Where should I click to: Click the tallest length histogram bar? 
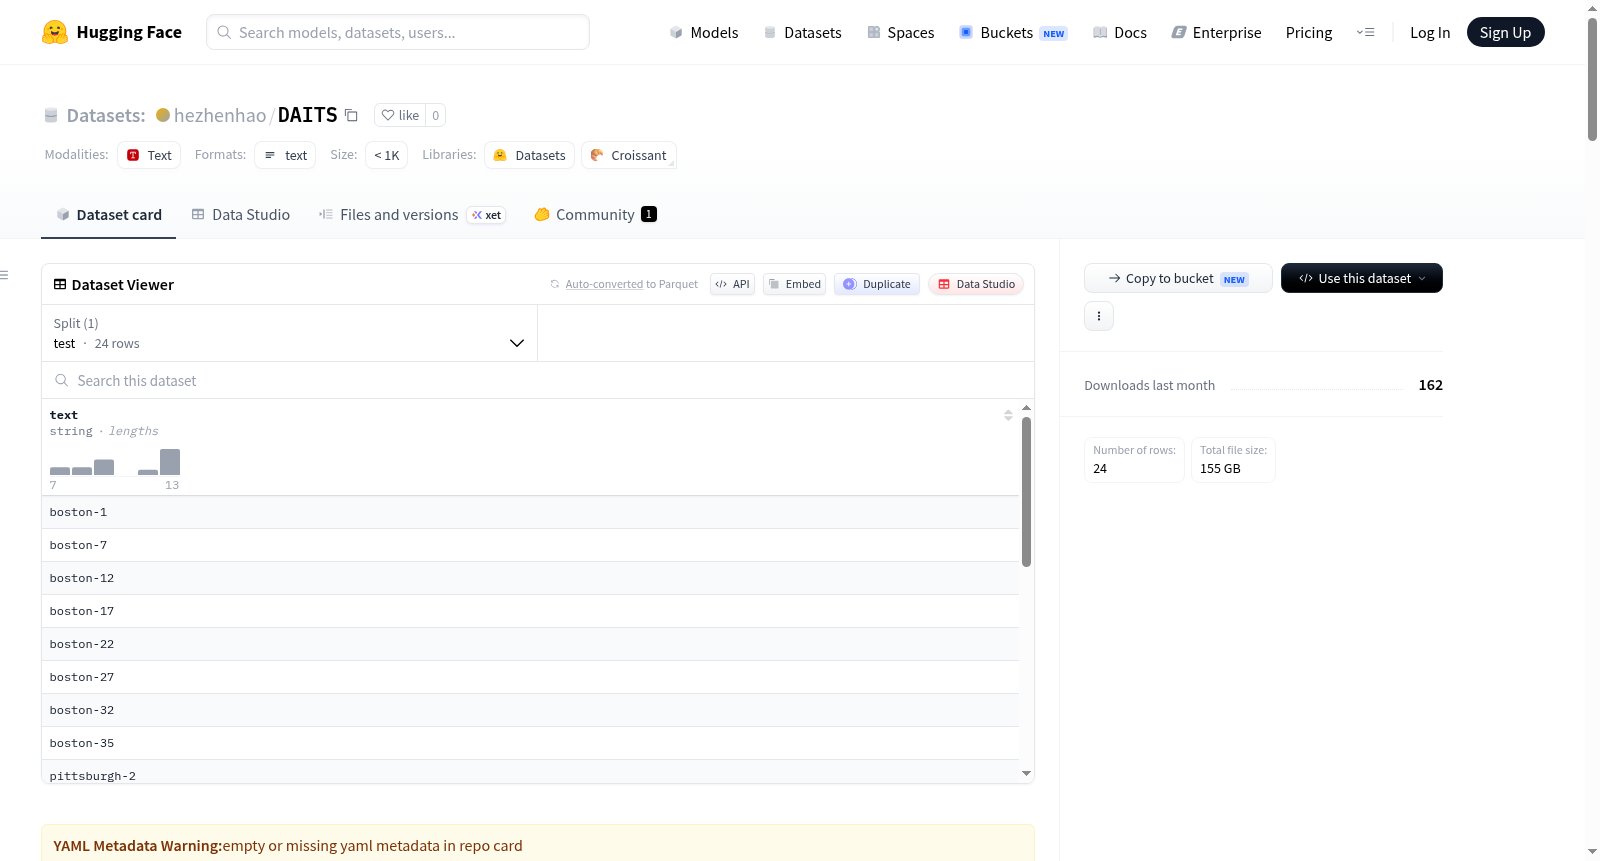170,462
